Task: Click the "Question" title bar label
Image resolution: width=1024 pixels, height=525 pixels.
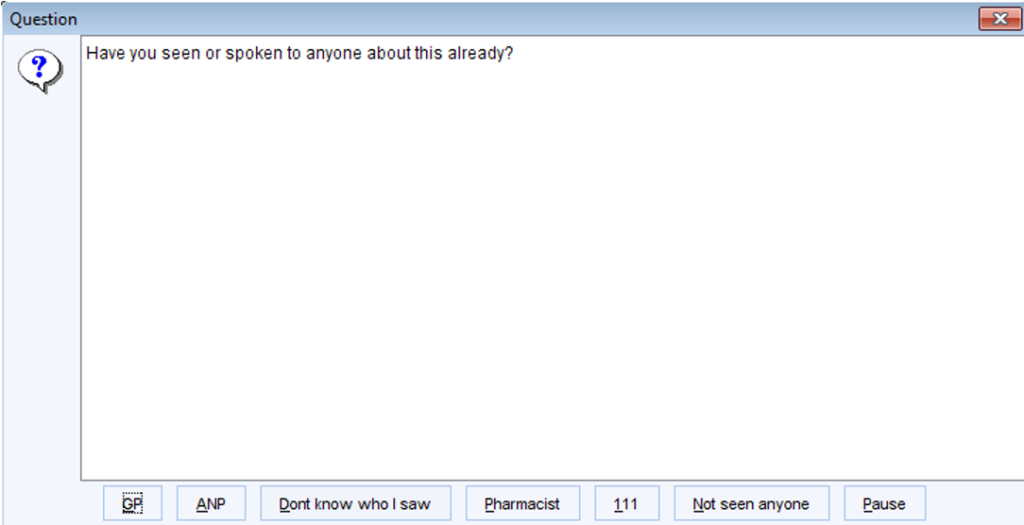Action: (x=43, y=20)
